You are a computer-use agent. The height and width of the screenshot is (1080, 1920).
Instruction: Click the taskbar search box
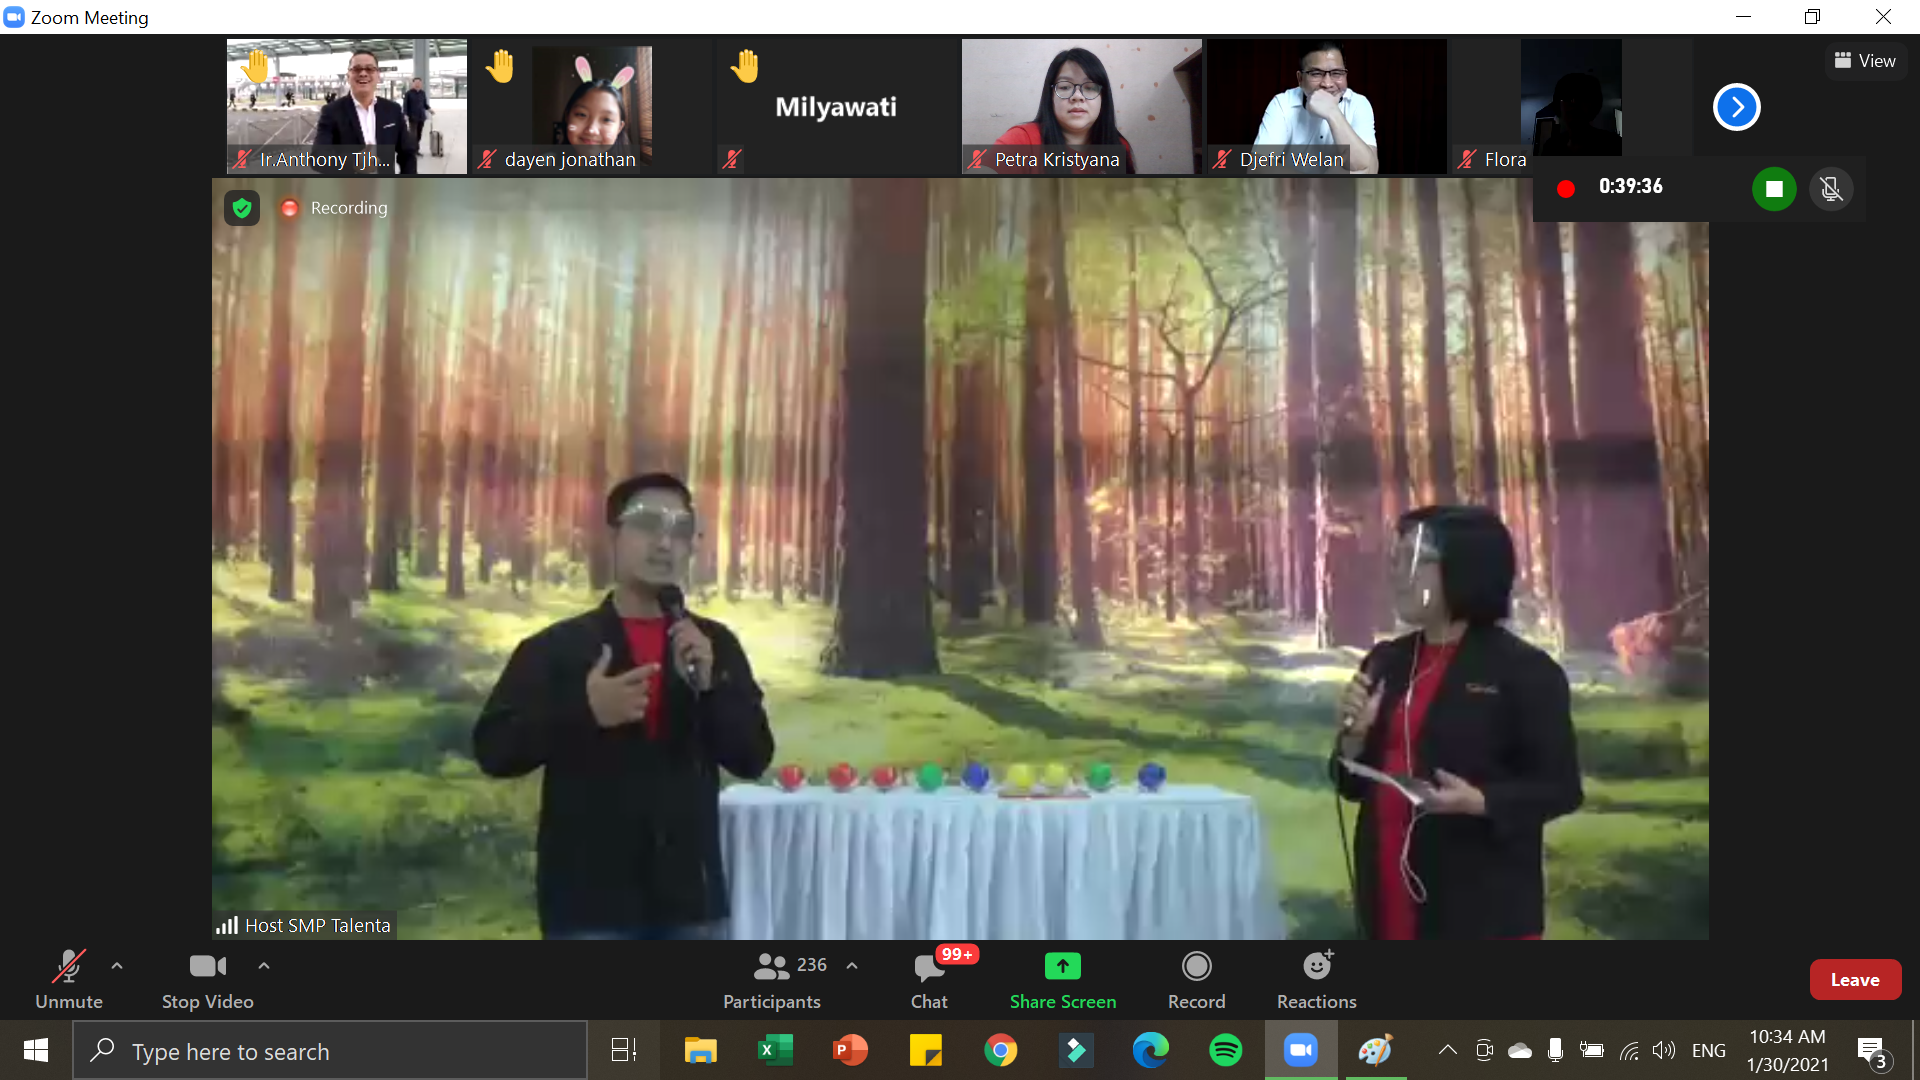[x=330, y=1051]
